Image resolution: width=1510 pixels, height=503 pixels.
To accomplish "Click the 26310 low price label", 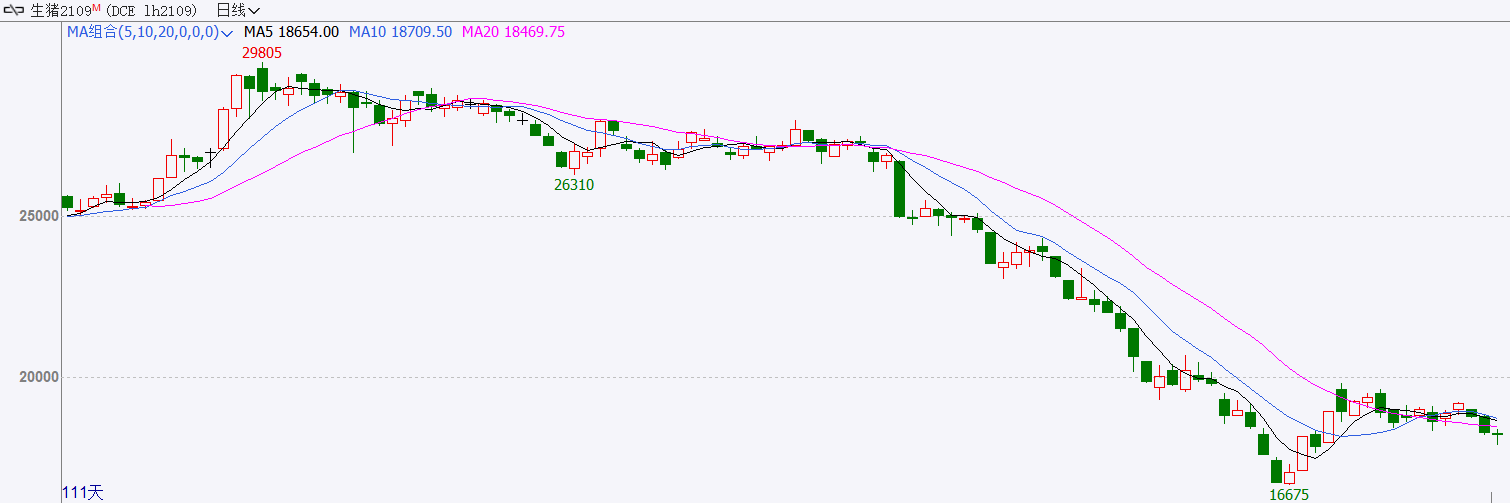I will (x=574, y=185).
